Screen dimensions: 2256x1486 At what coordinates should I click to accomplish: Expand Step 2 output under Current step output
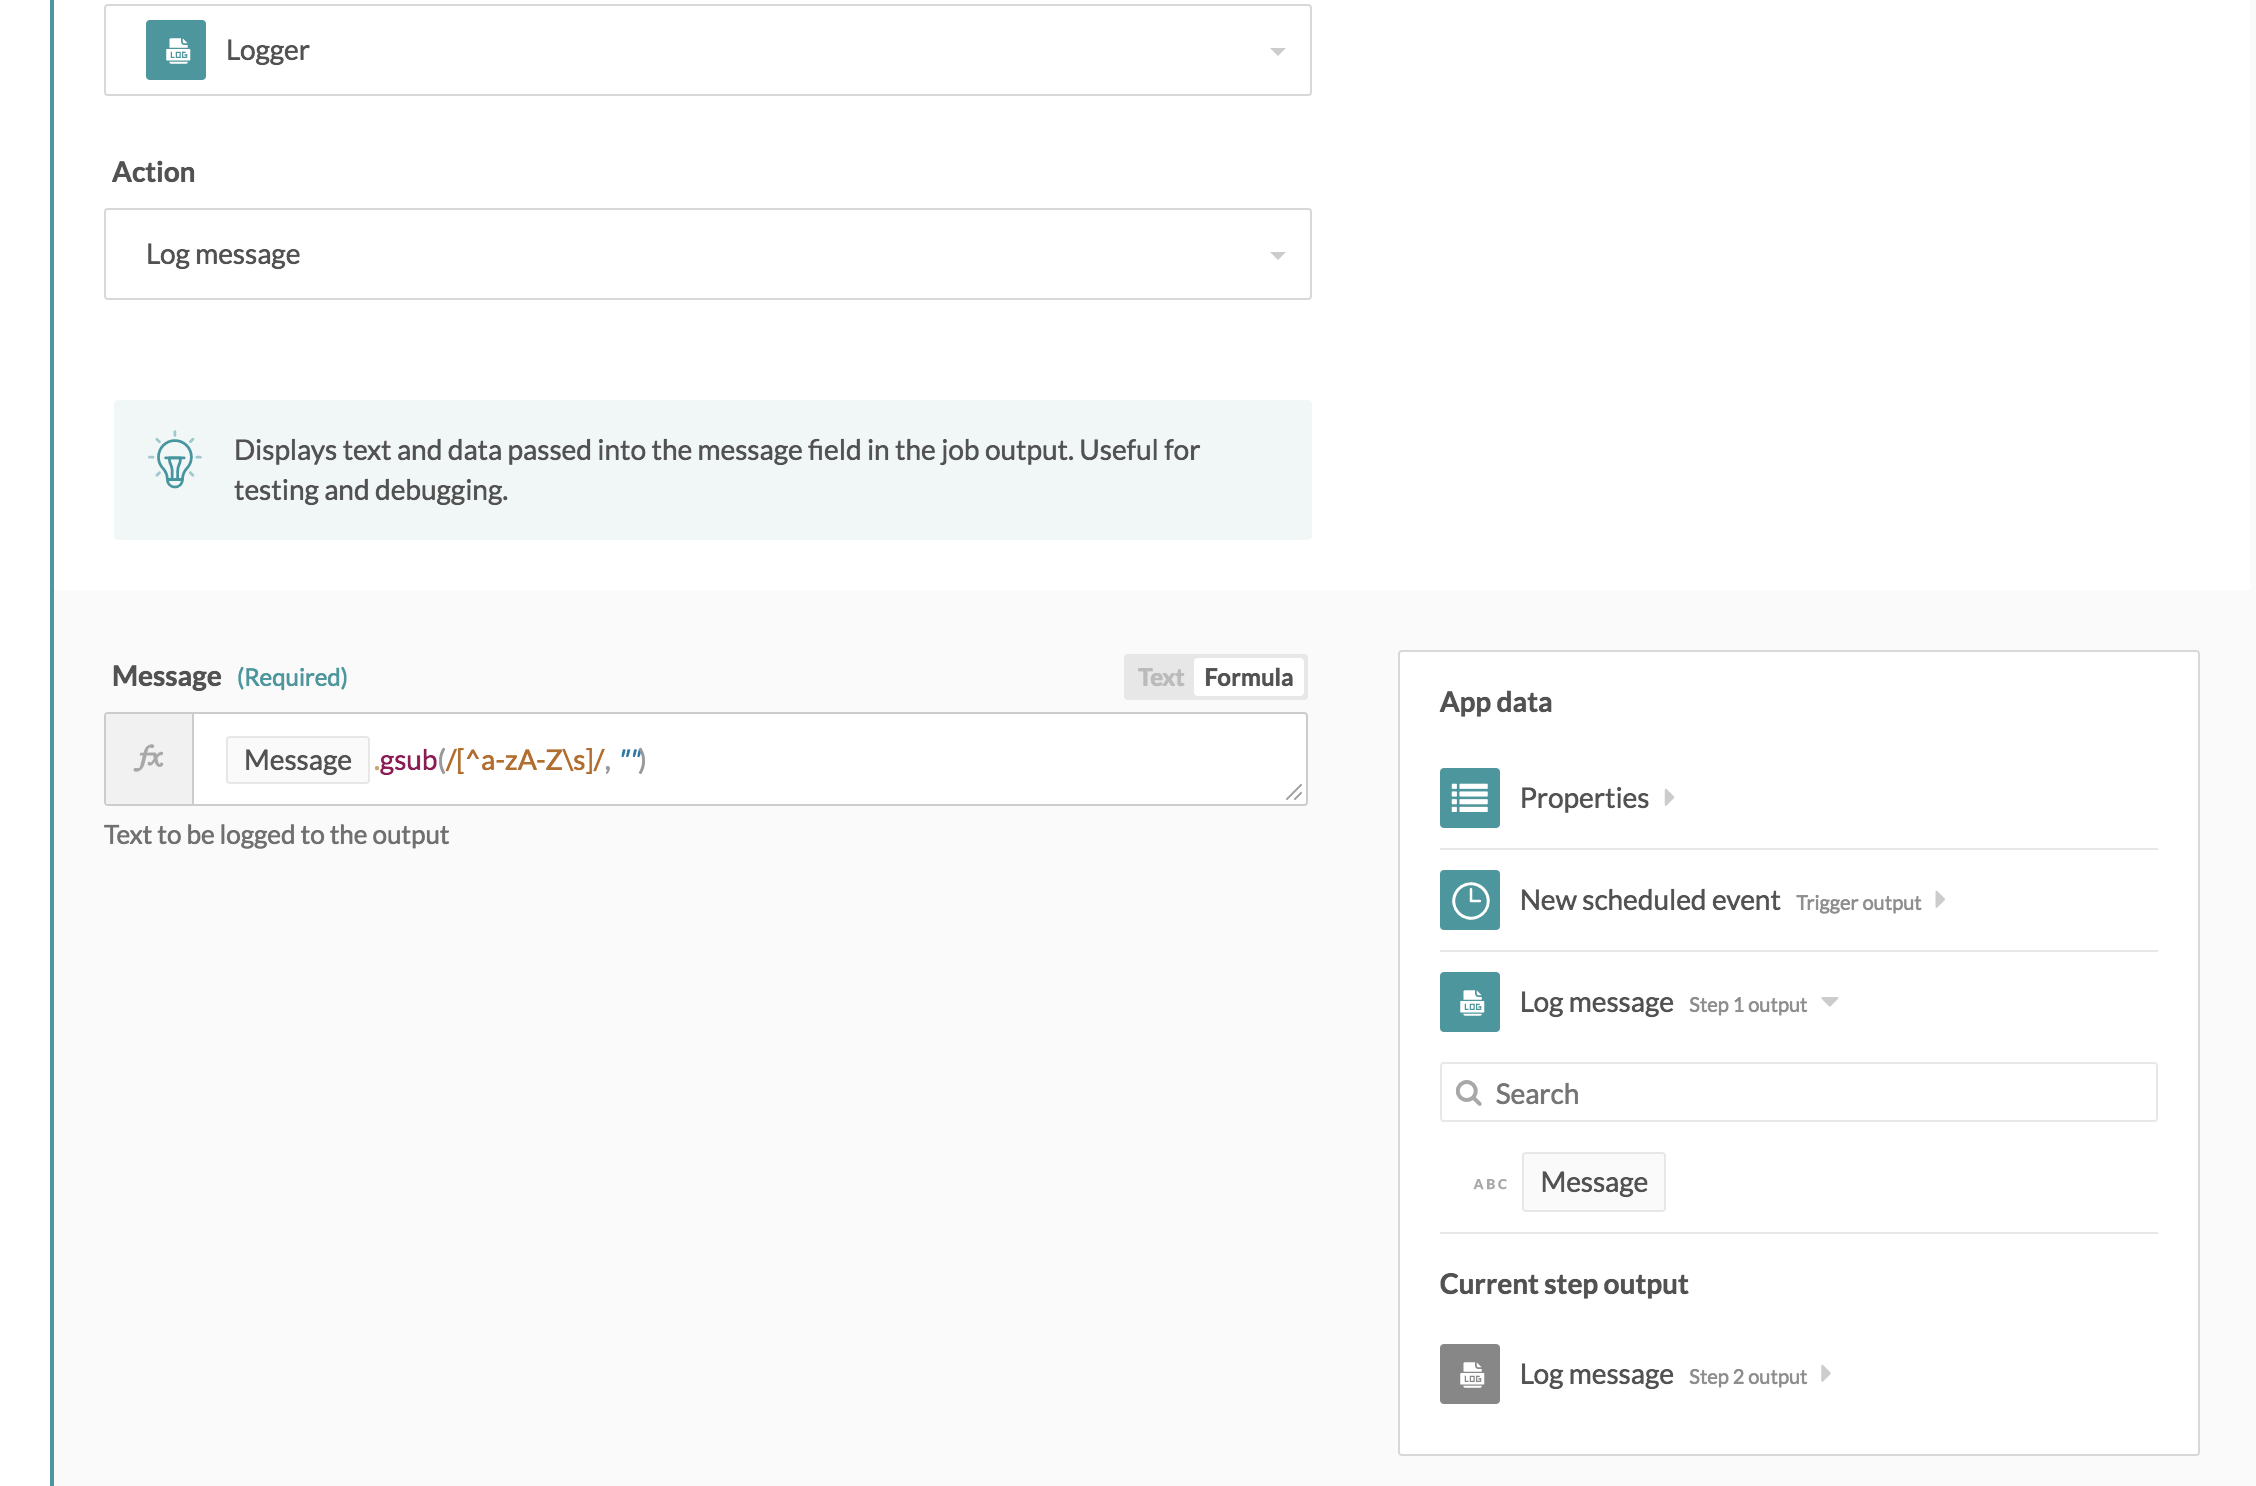pos(1828,1374)
